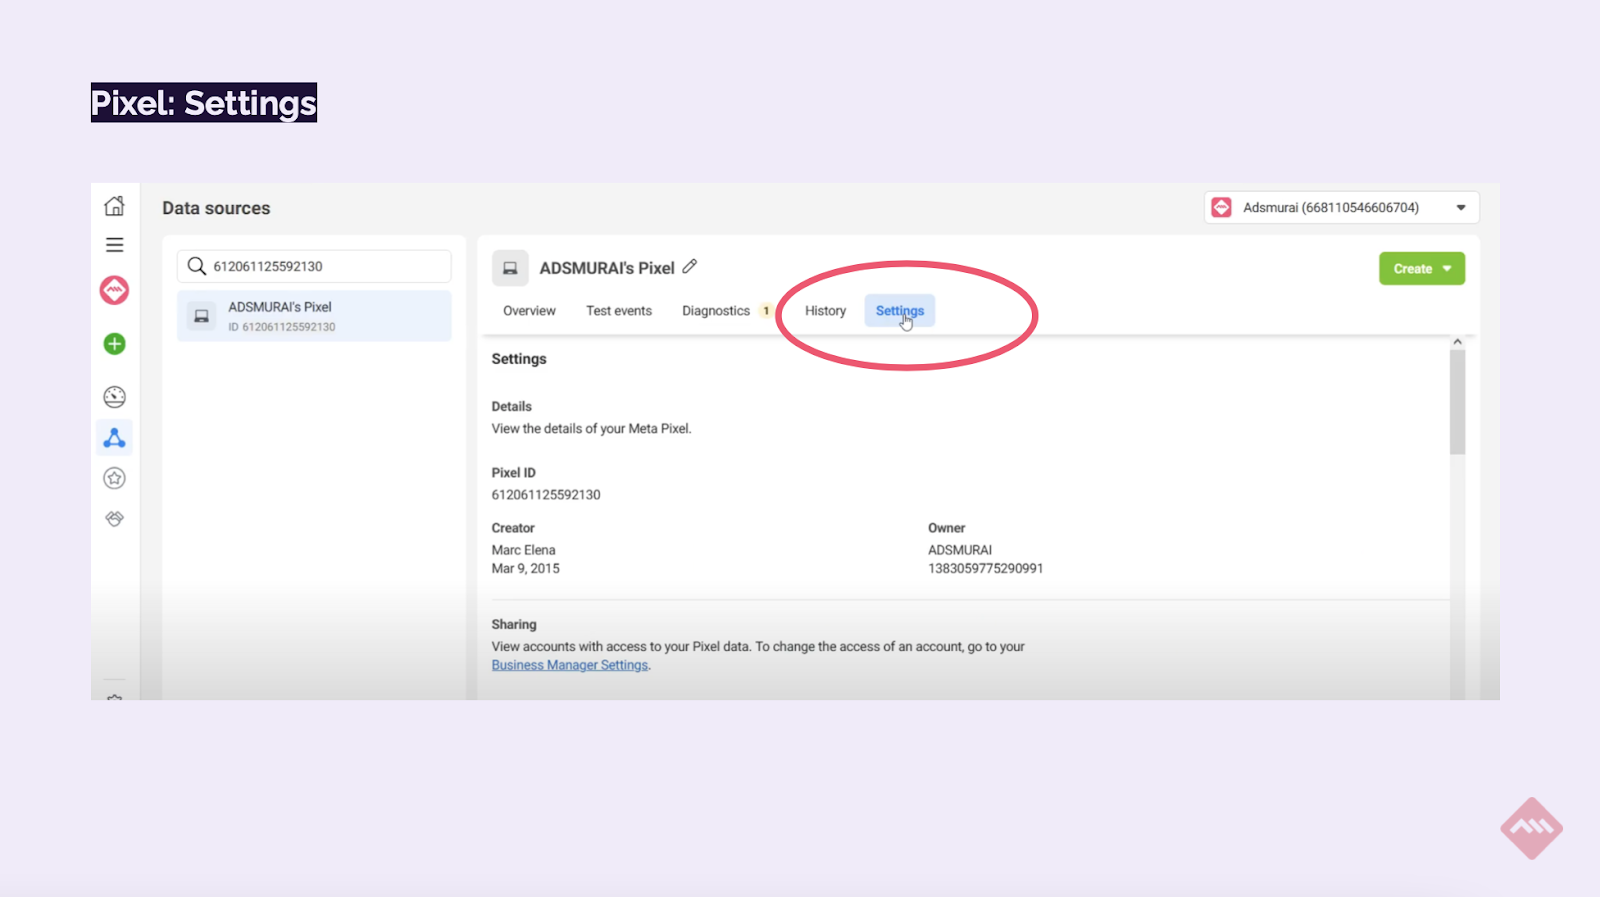This screenshot has height=897, width=1600.
Task: Open the hamburger menu in sidebar
Action: (x=115, y=245)
